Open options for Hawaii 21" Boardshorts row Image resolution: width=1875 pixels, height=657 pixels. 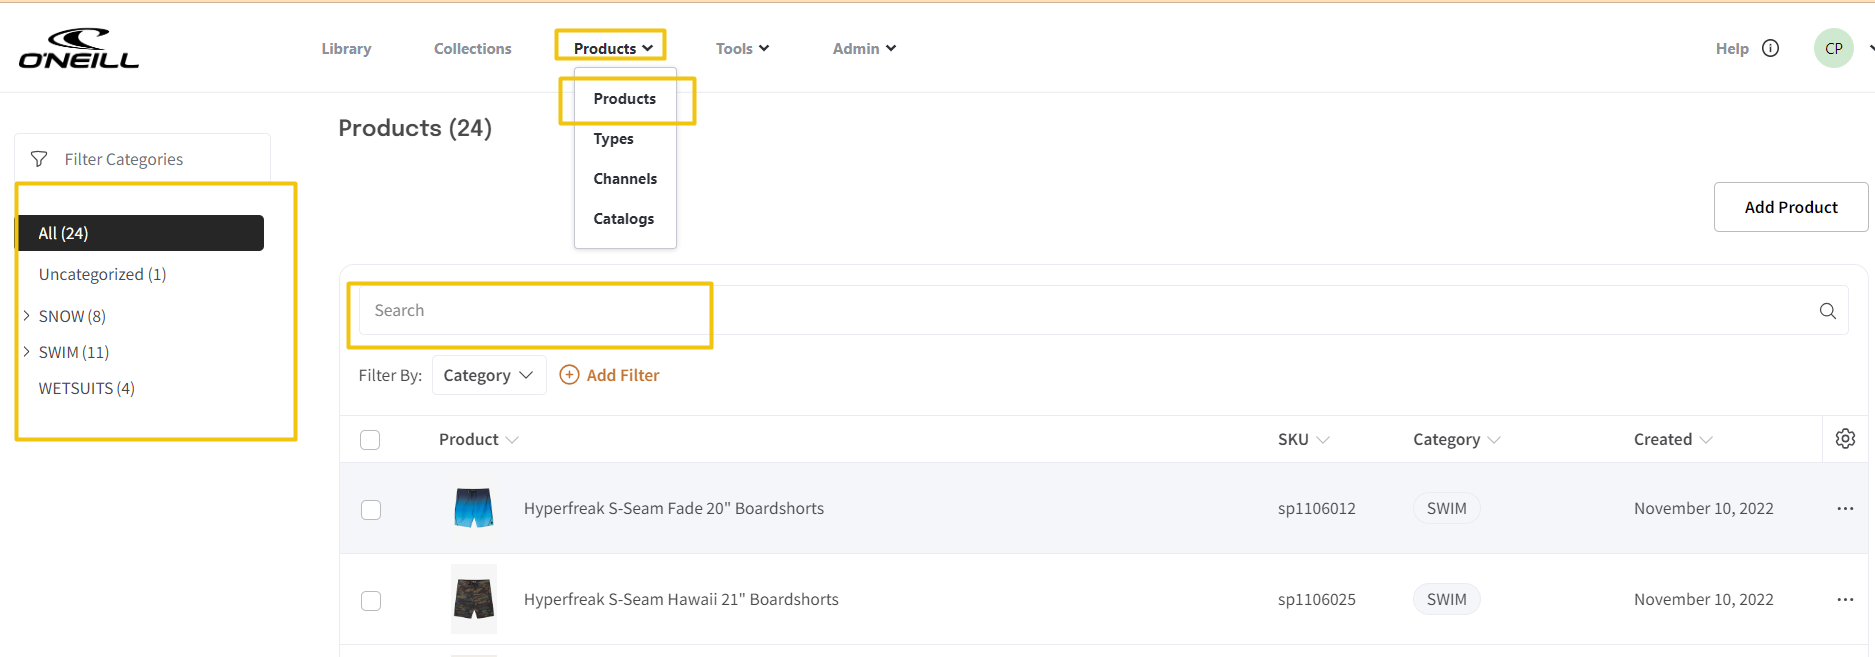tap(1845, 600)
